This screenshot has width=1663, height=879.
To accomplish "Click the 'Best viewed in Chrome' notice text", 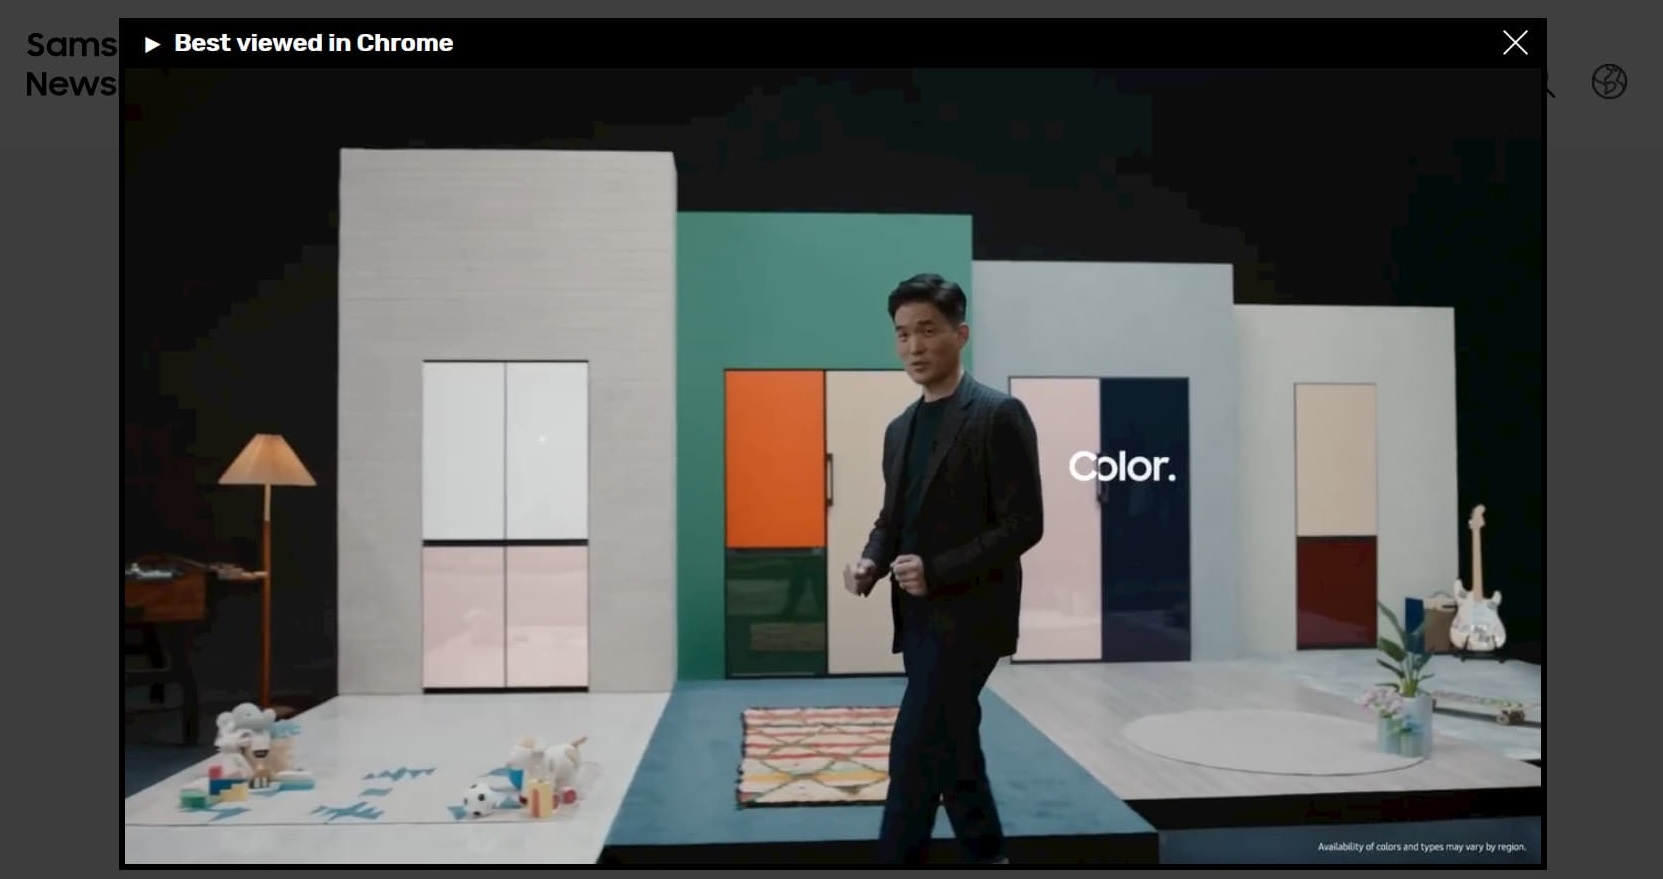I will coord(313,43).
